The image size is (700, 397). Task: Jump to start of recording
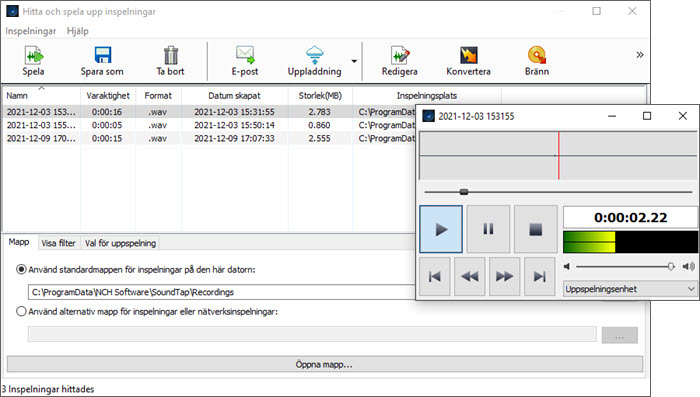[435, 276]
